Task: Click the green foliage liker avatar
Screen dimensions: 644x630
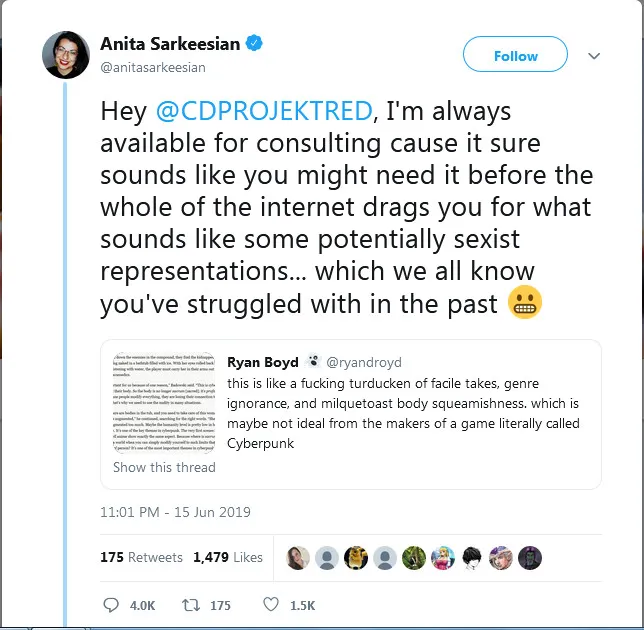Action: tap(413, 558)
